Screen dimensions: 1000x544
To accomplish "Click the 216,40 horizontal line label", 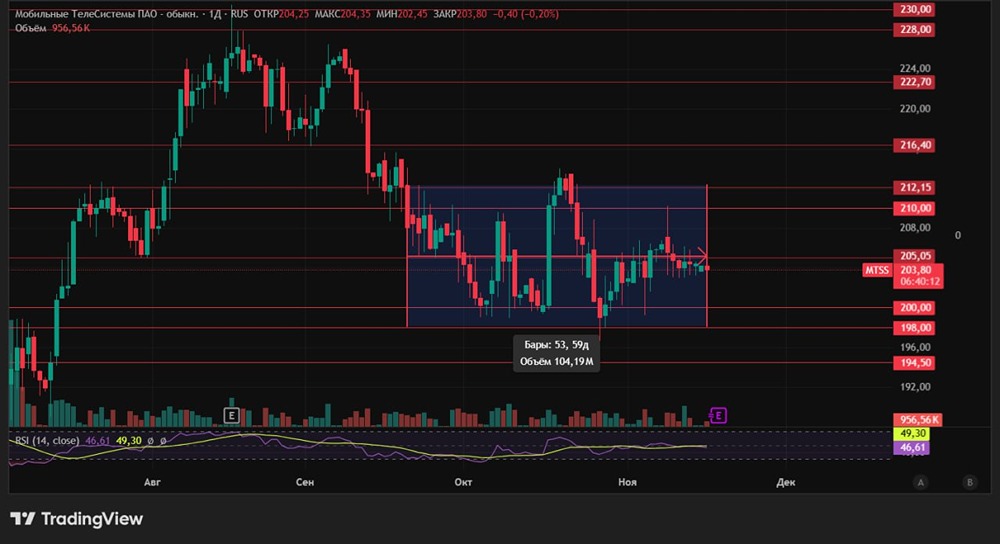I will pyautogui.click(x=915, y=145).
